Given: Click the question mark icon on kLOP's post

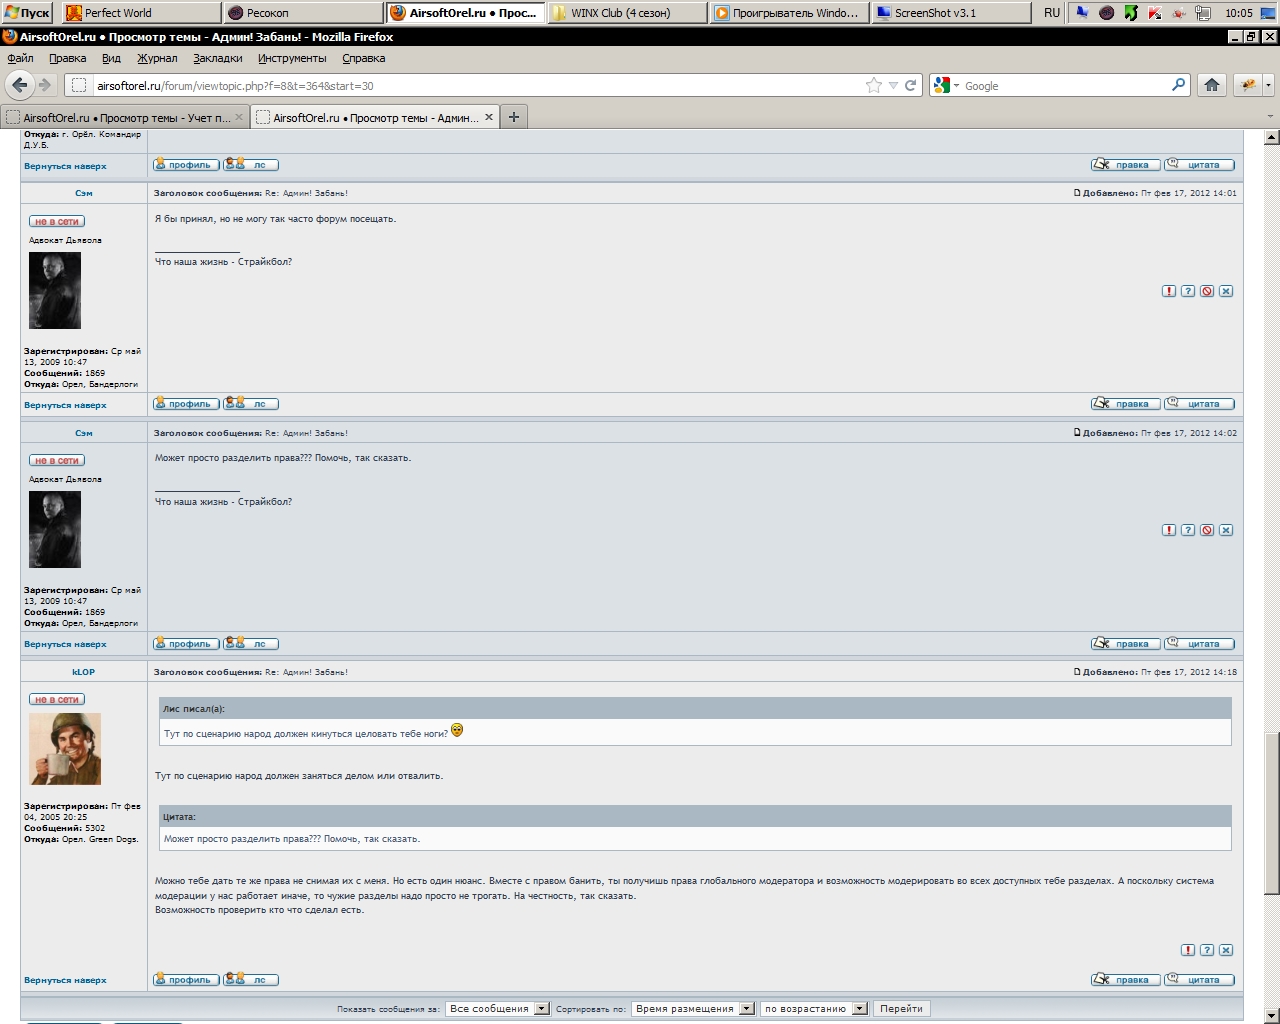Looking at the screenshot, I should (x=1207, y=950).
